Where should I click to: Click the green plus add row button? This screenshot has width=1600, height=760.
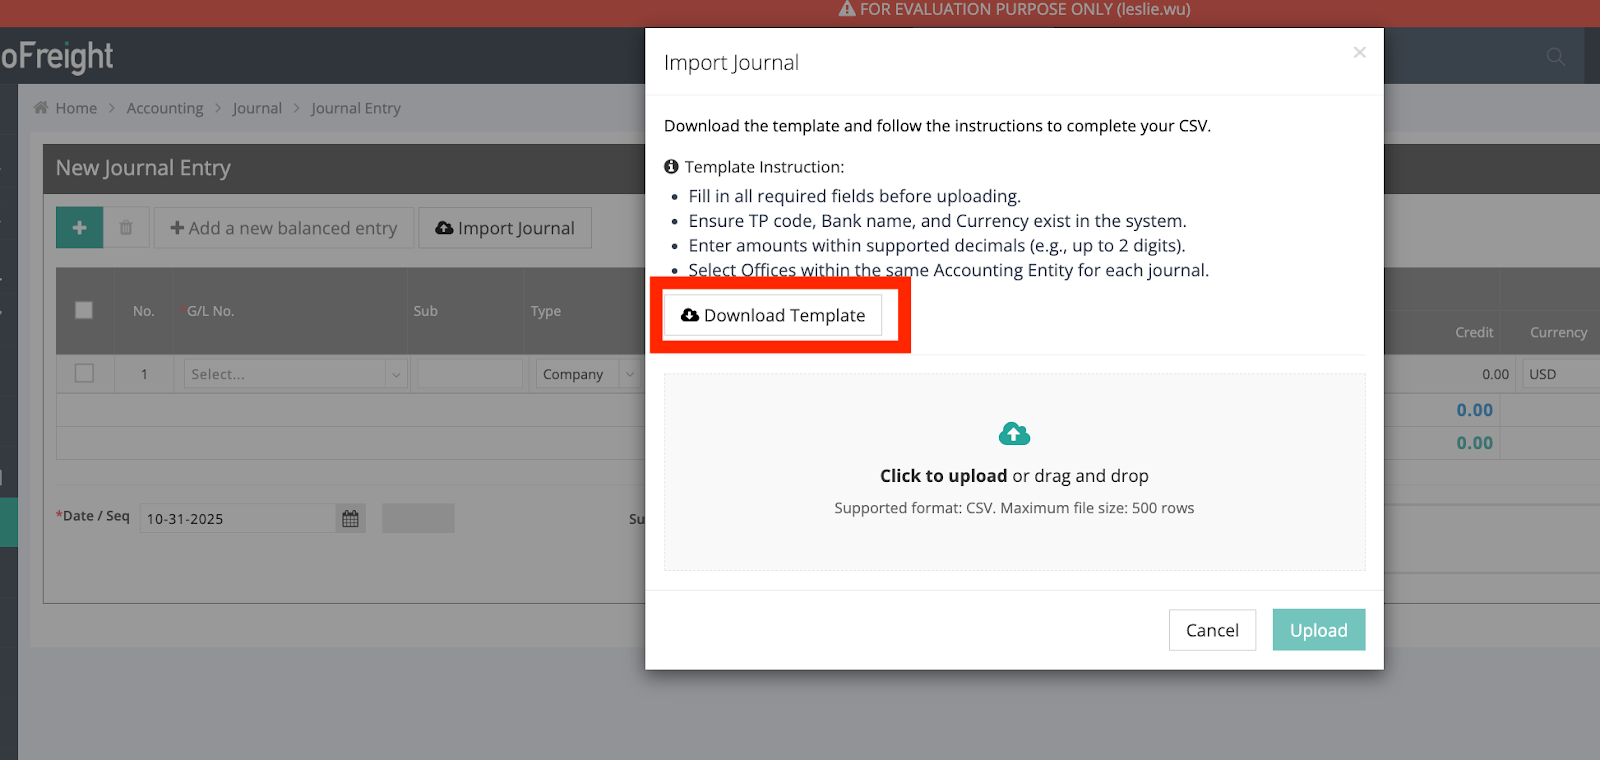[80, 228]
